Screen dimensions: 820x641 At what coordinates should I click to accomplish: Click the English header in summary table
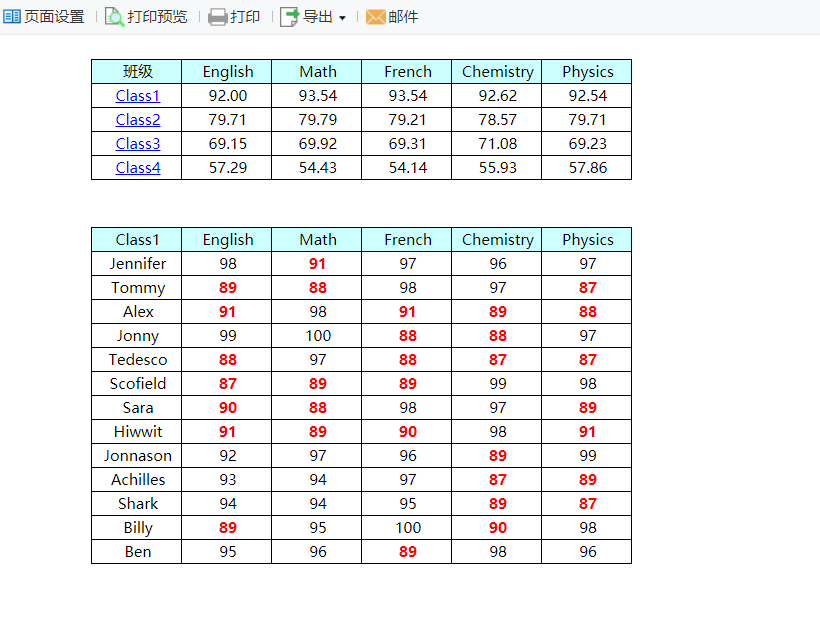pyautogui.click(x=226, y=72)
